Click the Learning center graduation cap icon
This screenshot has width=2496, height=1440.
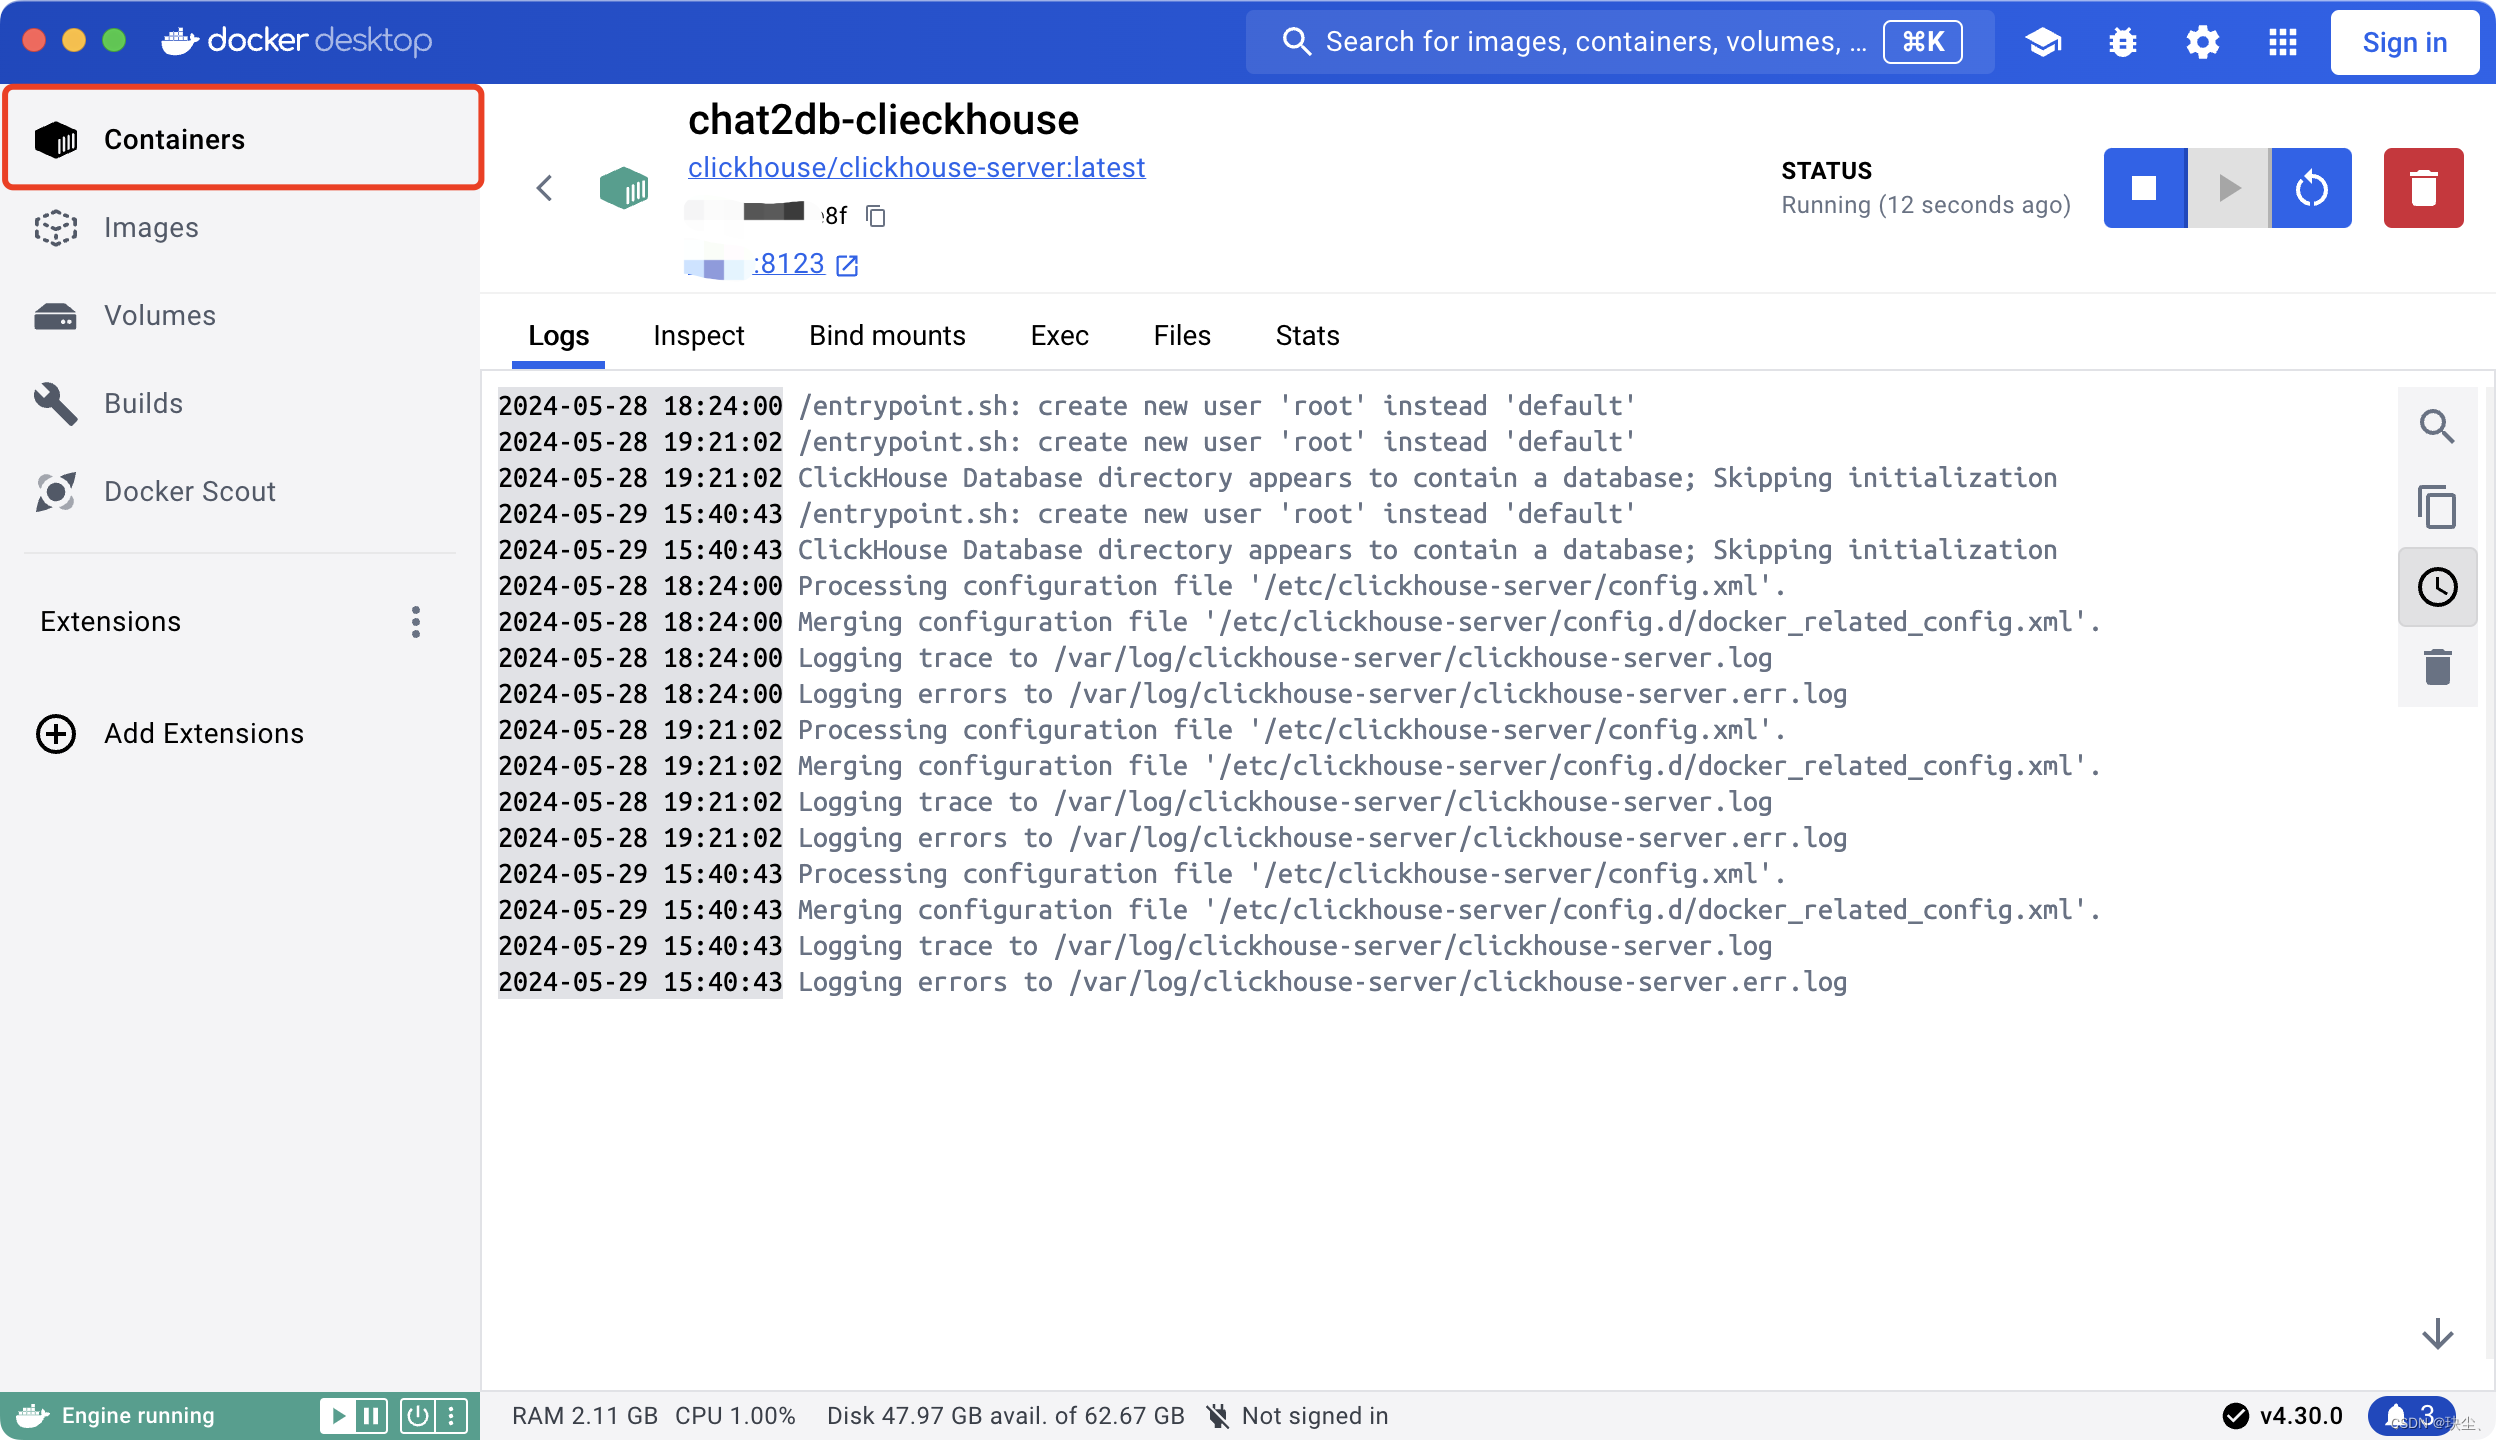tap(2043, 42)
